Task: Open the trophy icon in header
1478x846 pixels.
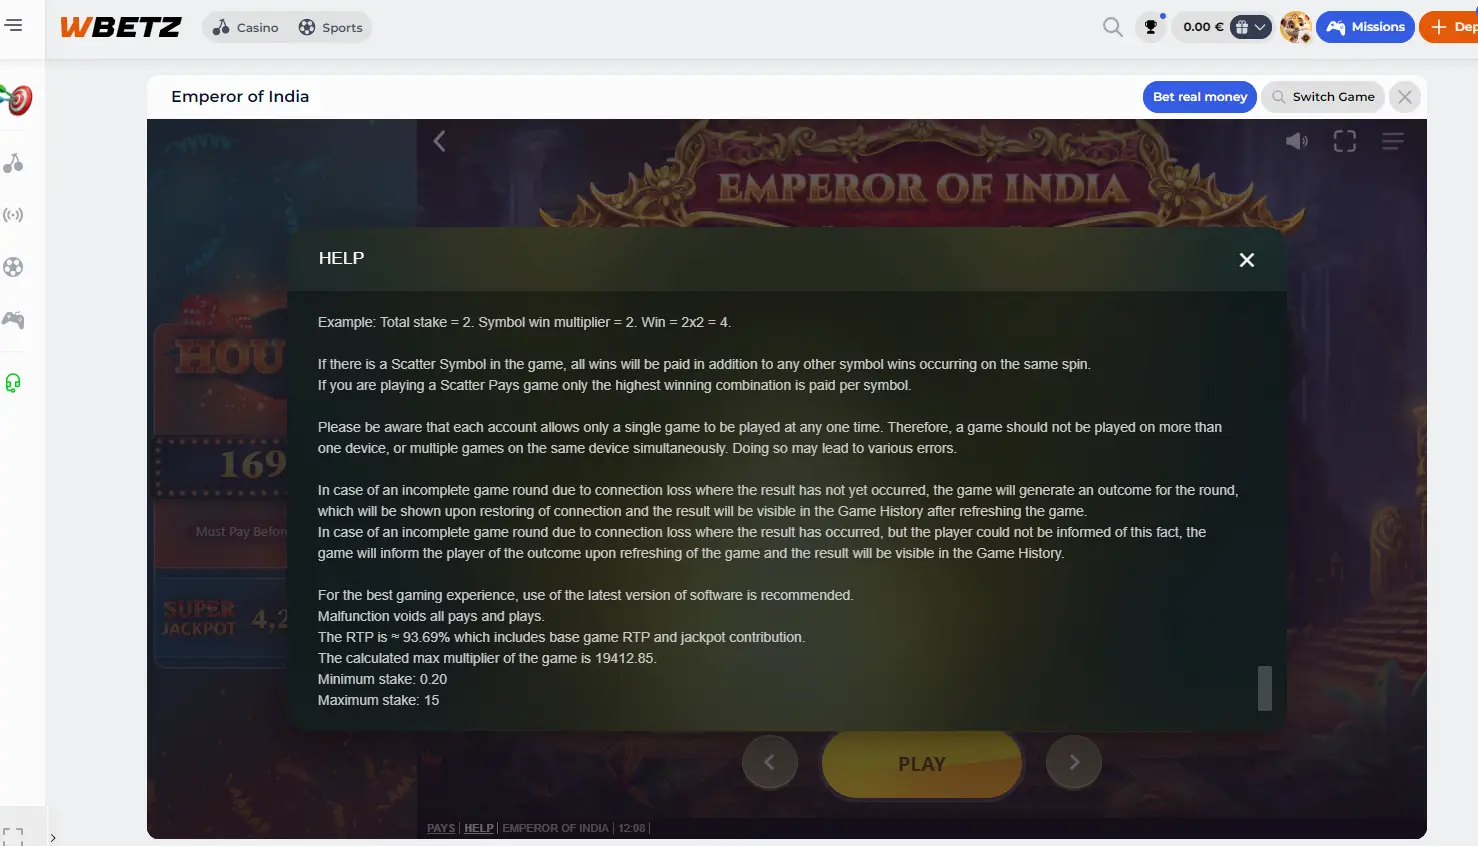Action: click(1151, 27)
